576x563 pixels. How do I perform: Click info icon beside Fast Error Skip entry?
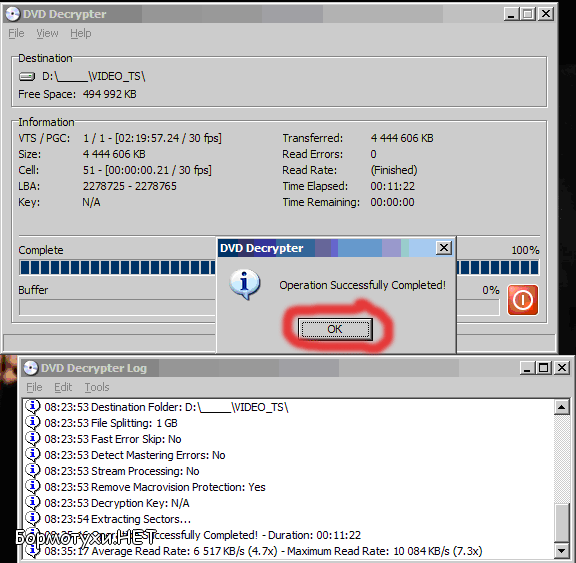33,439
